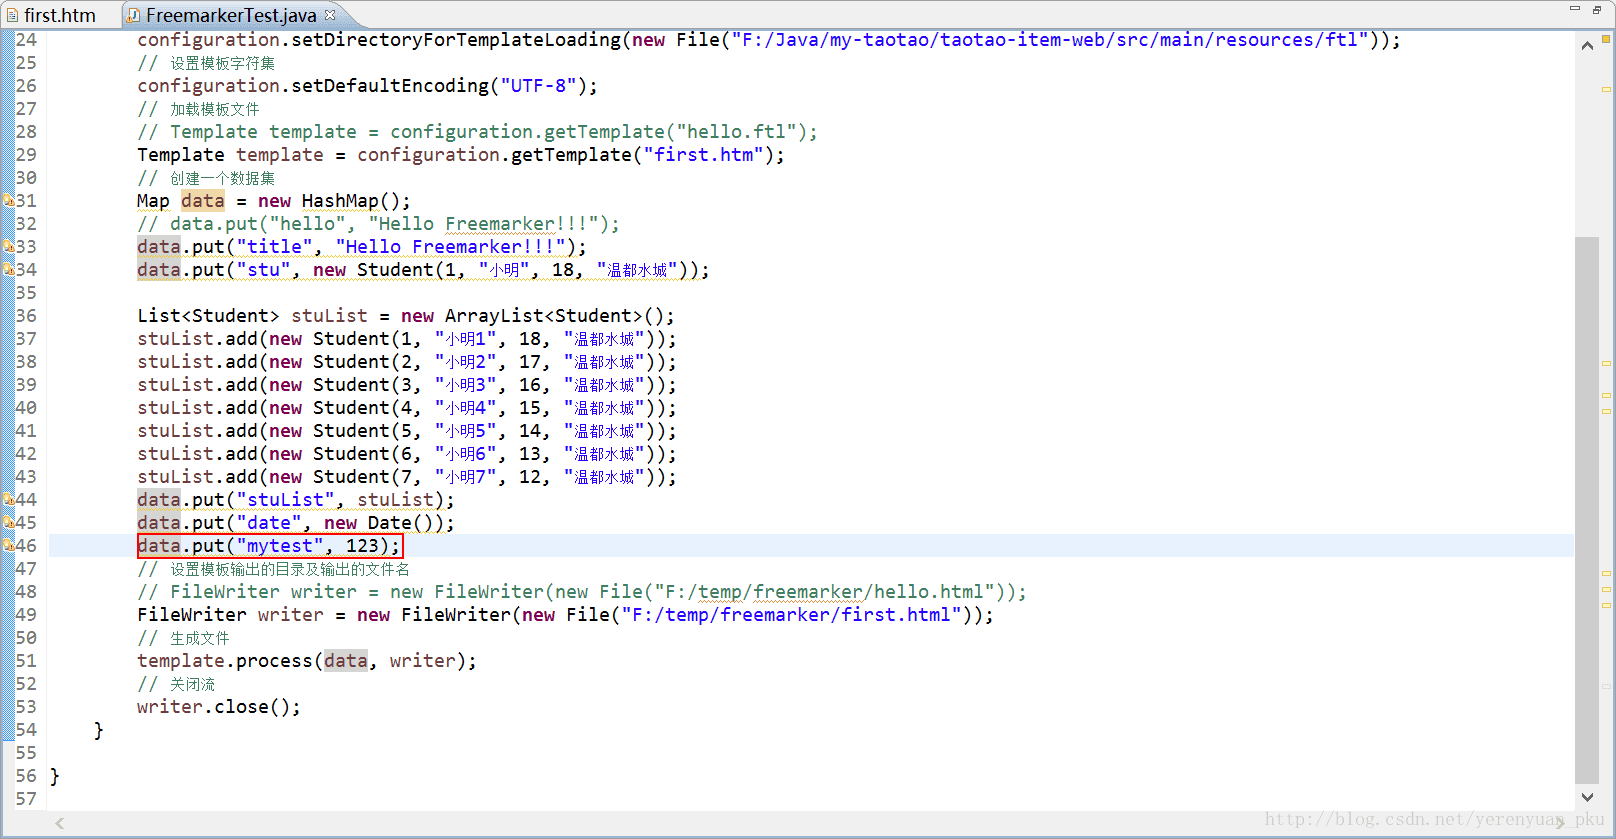
Task: Click the commented getTemplate("hello.ftl") line
Action: click(477, 132)
